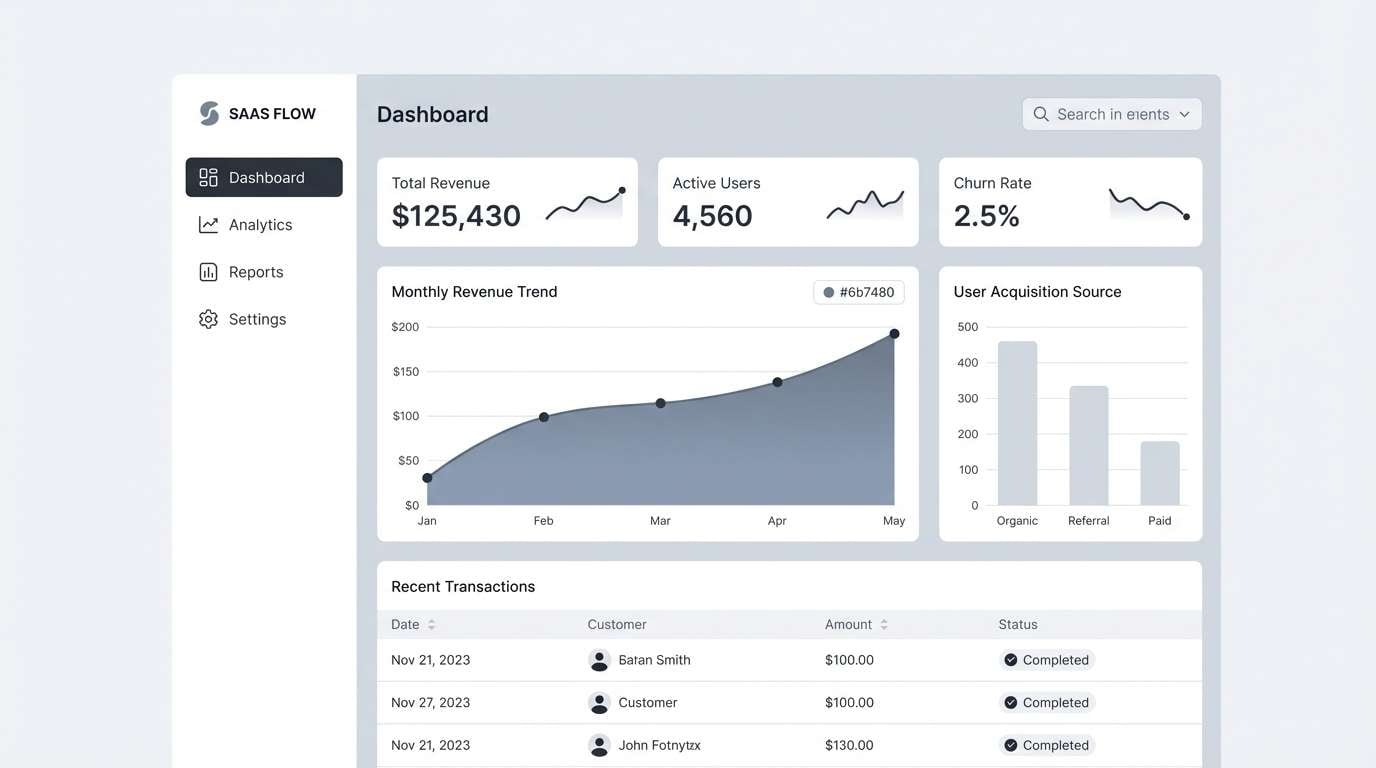Open Analytics via its chart-line icon
Viewport: 1376px width, 768px height.
(x=207, y=223)
